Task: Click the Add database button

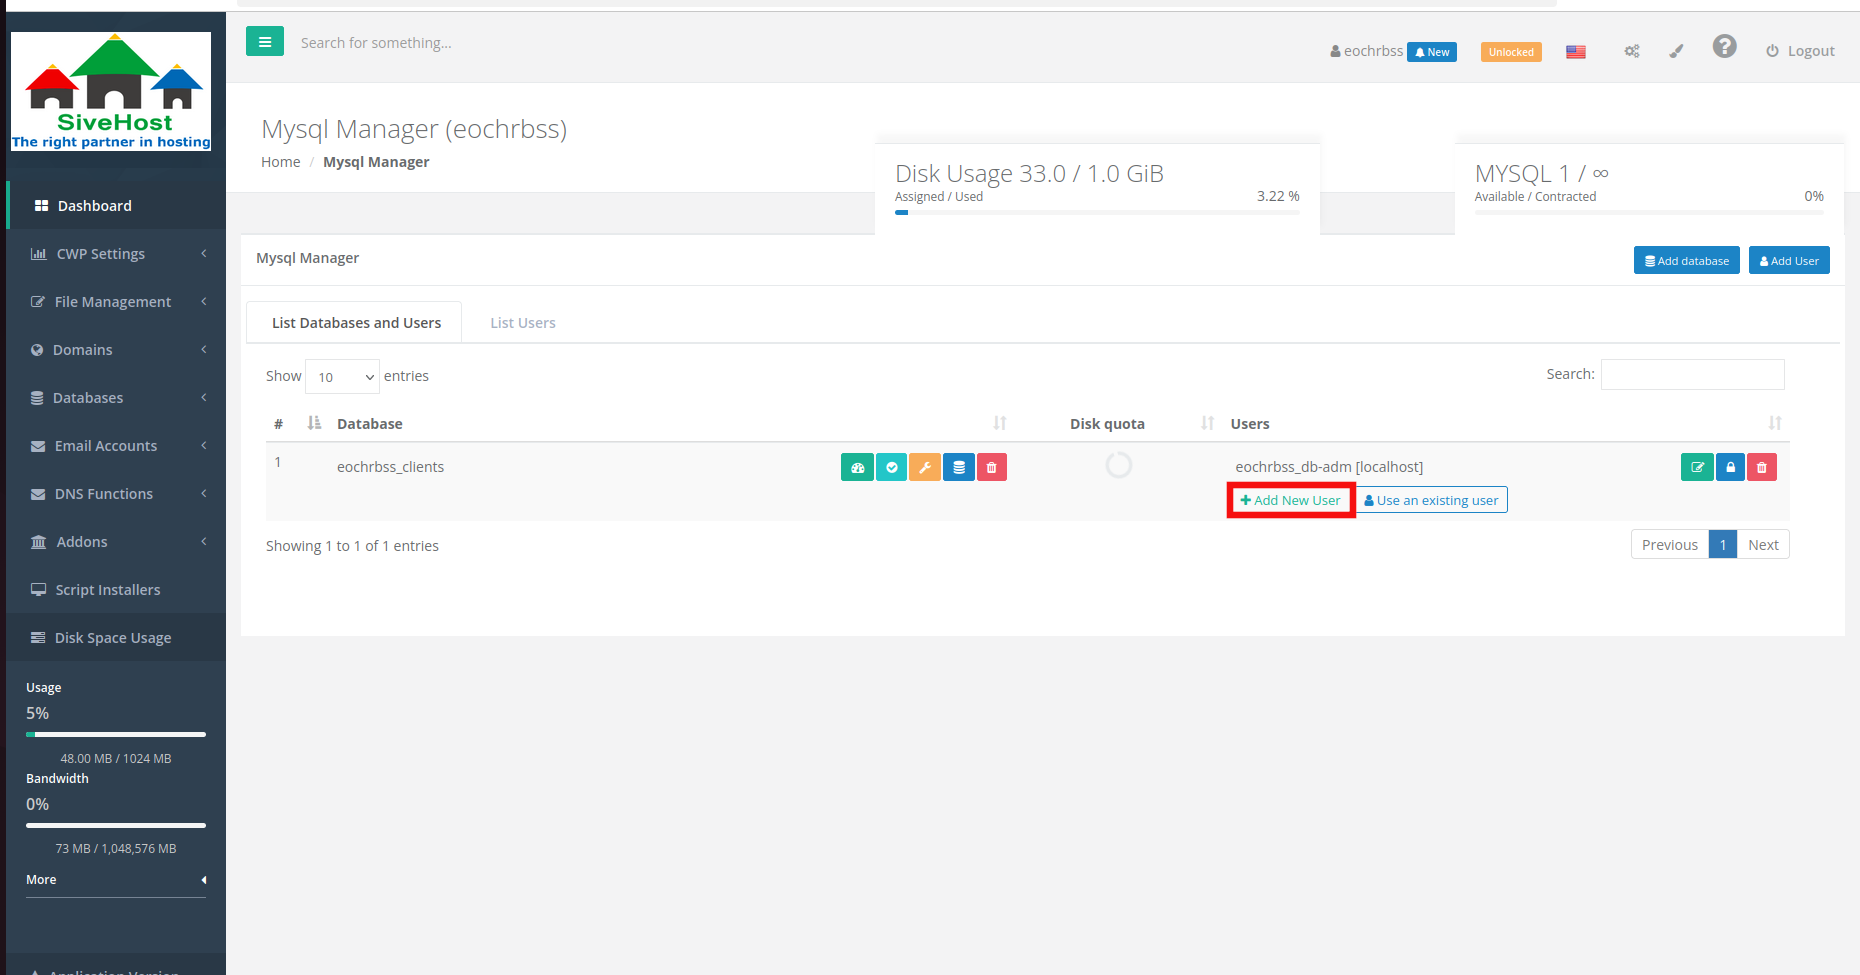Action: coord(1687,260)
